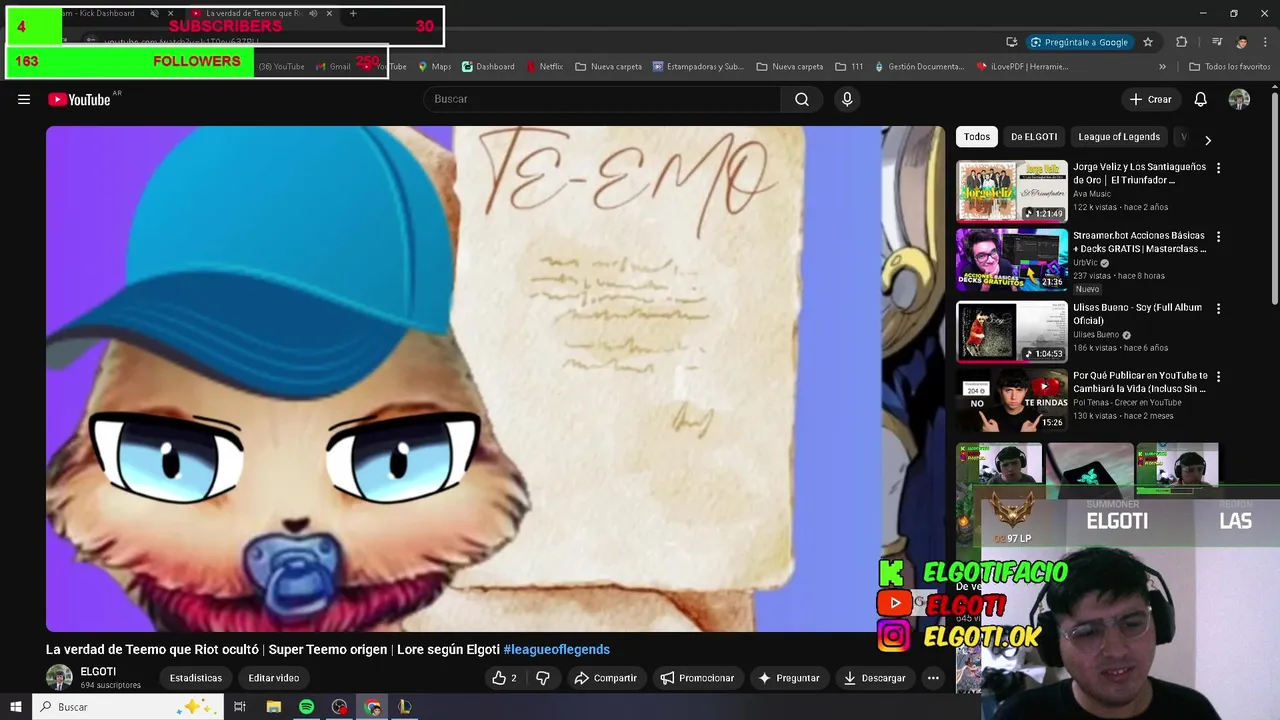Image resolution: width=1280 pixels, height=720 pixels.
Task: Expand the bookmarks overflow chevron
Action: 1162,67
